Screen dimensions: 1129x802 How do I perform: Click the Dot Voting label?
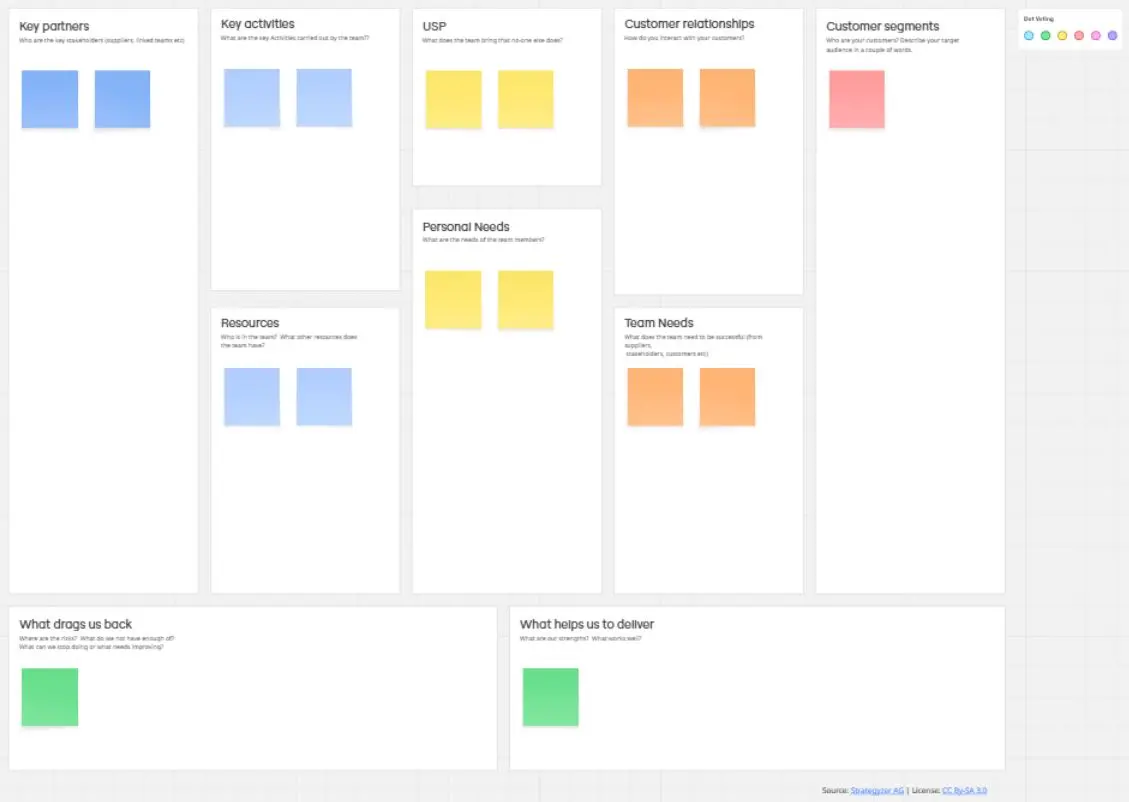[1038, 19]
